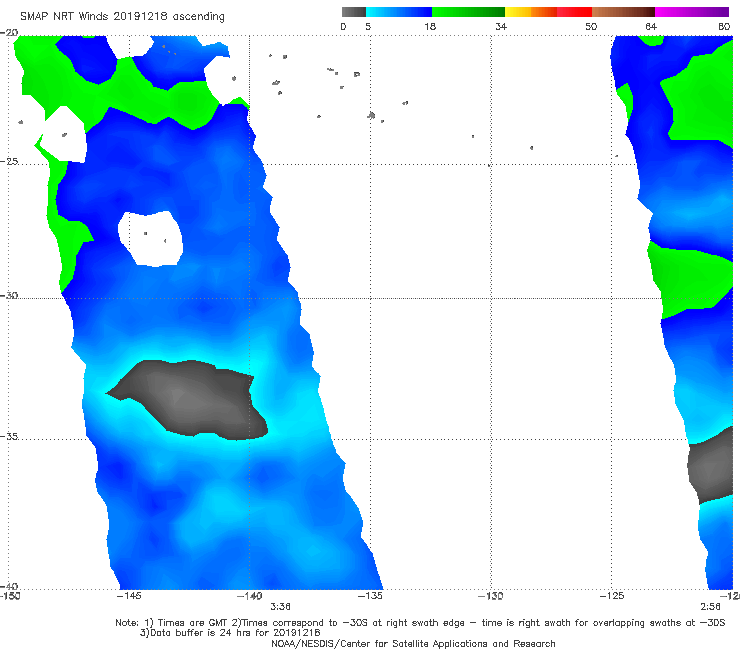740x650 pixels.
Task: Click the '-130' longitude axis label
Action: (x=491, y=596)
